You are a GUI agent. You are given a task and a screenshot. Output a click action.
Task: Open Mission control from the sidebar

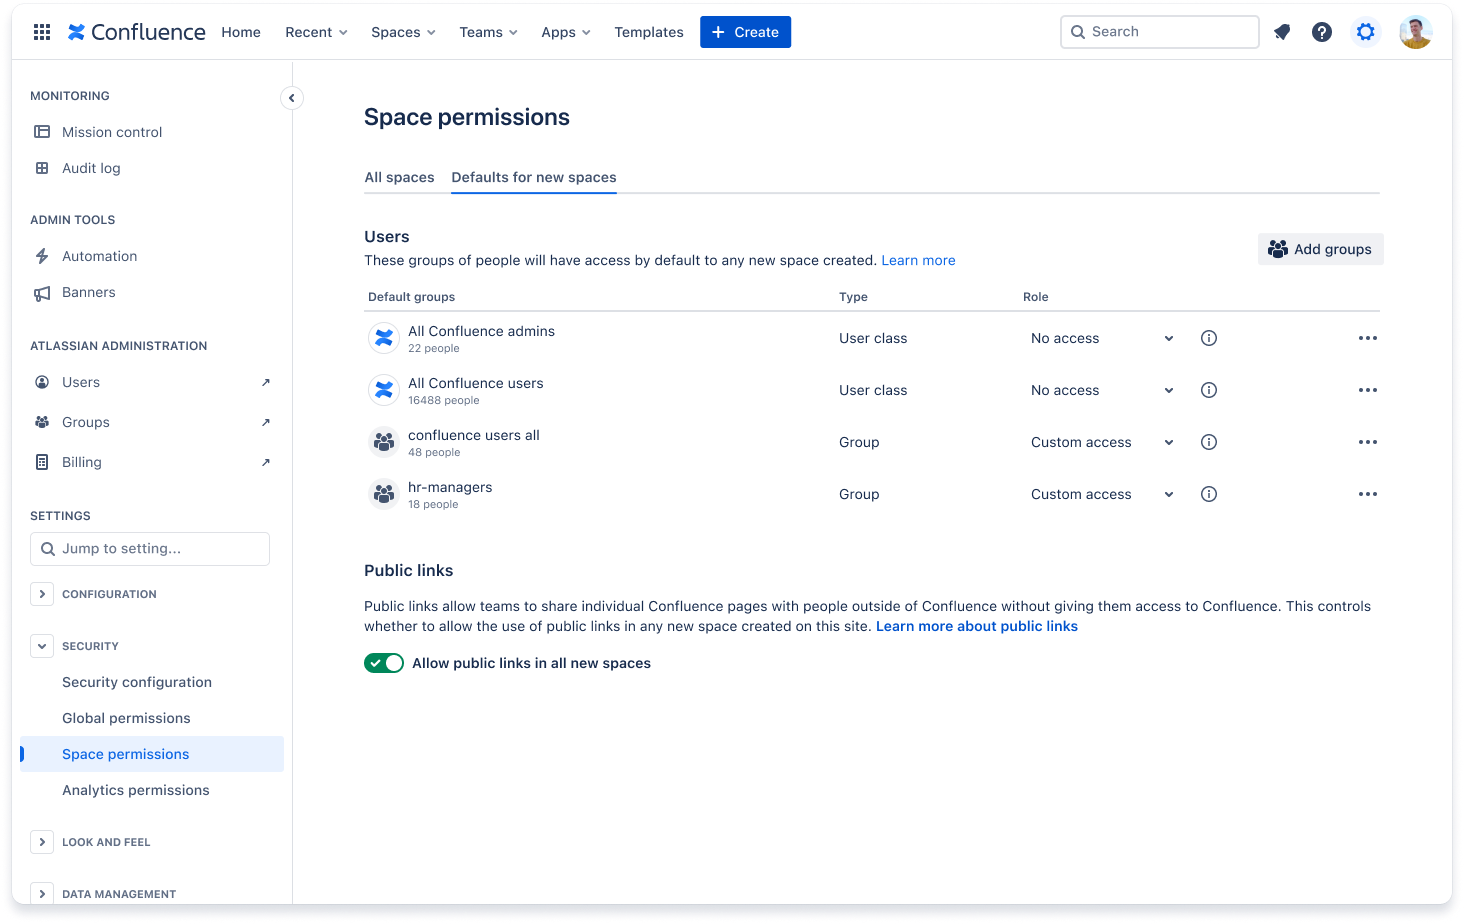112,131
